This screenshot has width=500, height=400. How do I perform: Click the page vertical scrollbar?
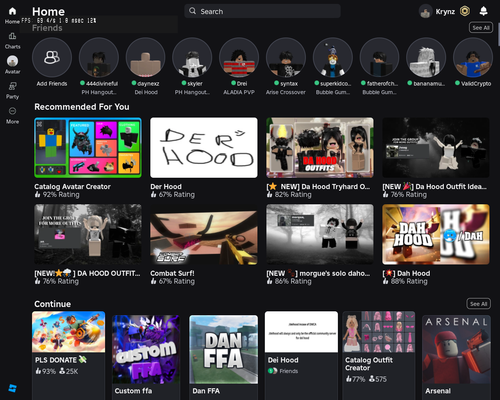coord(498,35)
